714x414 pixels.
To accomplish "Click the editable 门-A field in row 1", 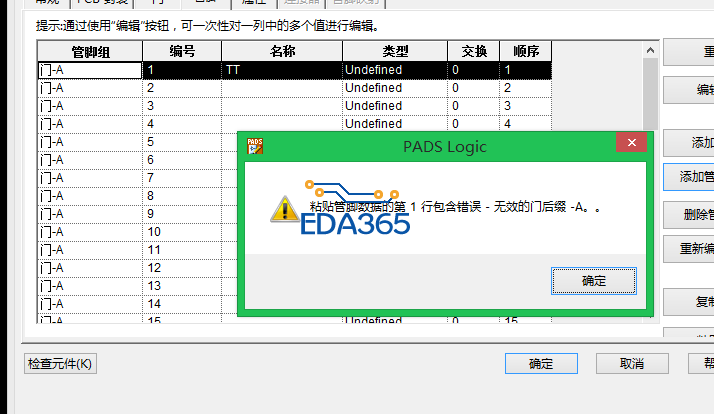I will (x=90, y=70).
